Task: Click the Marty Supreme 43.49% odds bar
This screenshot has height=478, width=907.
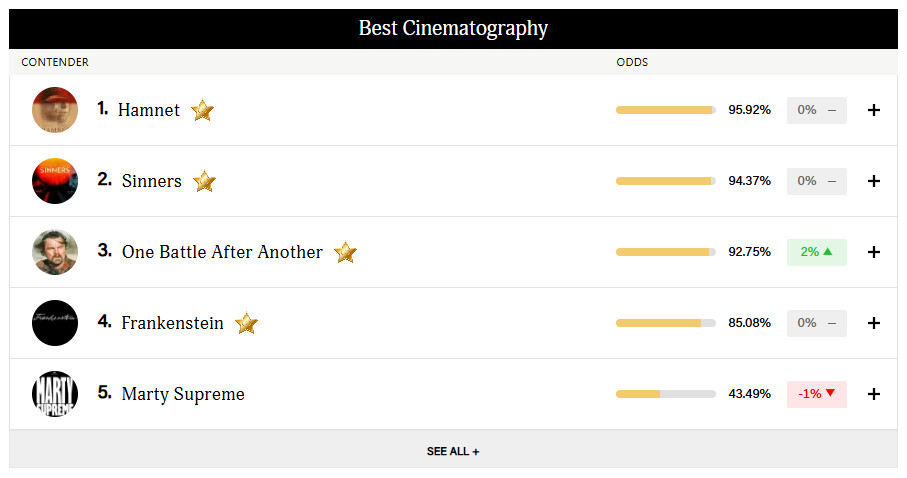Action: tap(666, 394)
